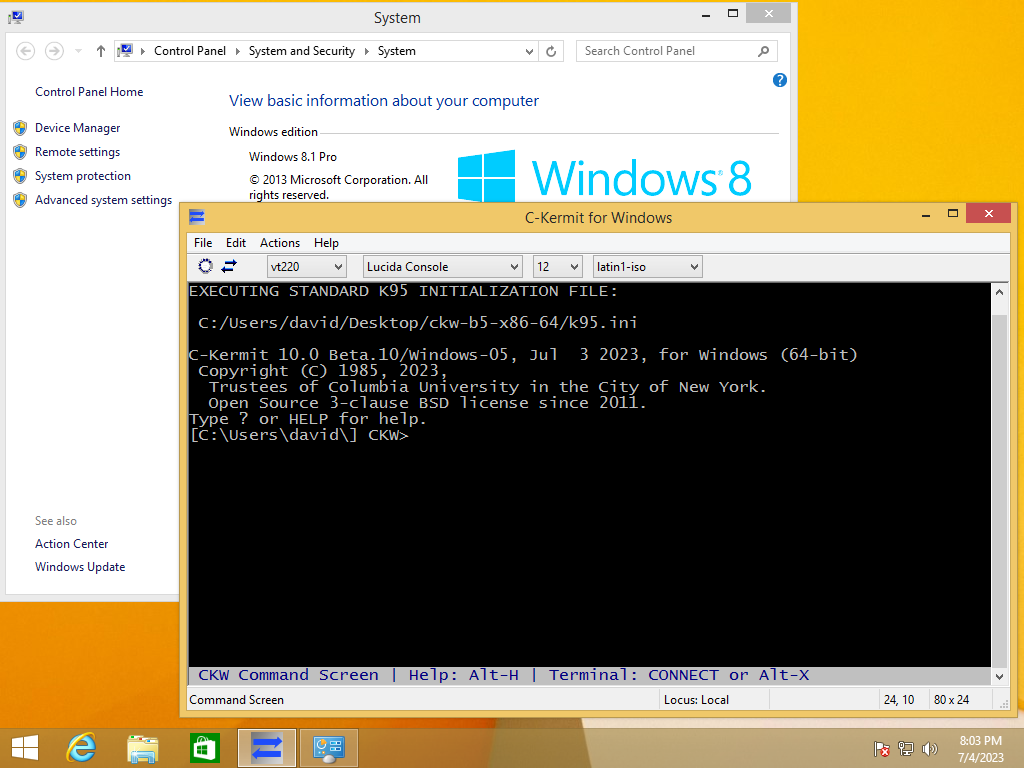Viewport: 1024px width, 768px height.
Task: Click the Refresh button in address bar
Action: (x=551, y=51)
